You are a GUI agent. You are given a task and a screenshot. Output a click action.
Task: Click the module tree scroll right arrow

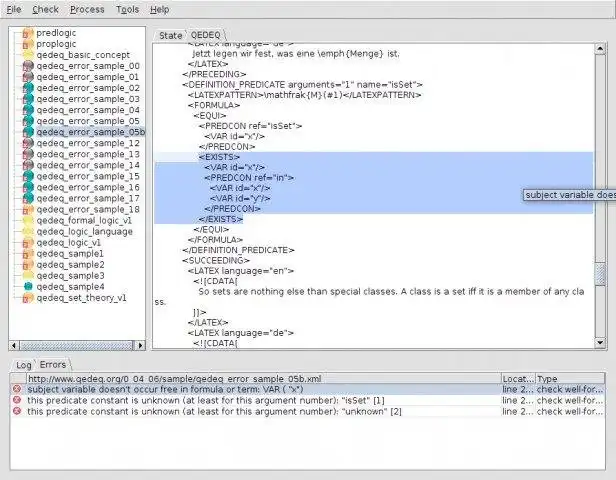[x=140, y=345]
